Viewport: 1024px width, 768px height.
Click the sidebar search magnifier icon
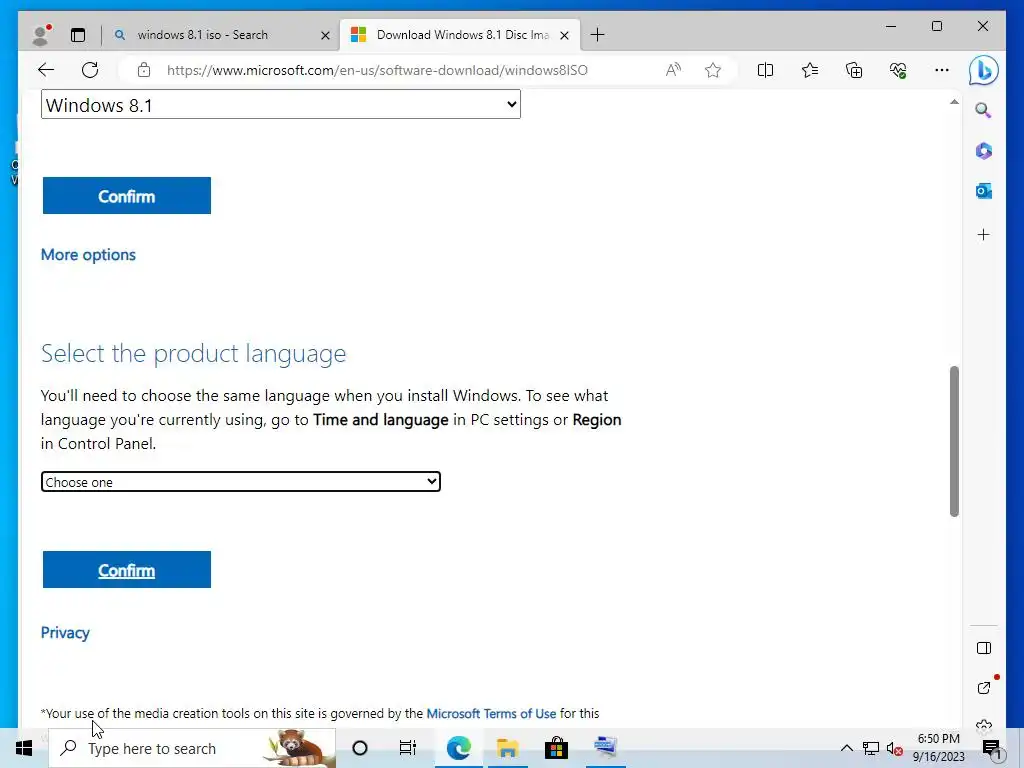pyautogui.click(x=984, y=110)
